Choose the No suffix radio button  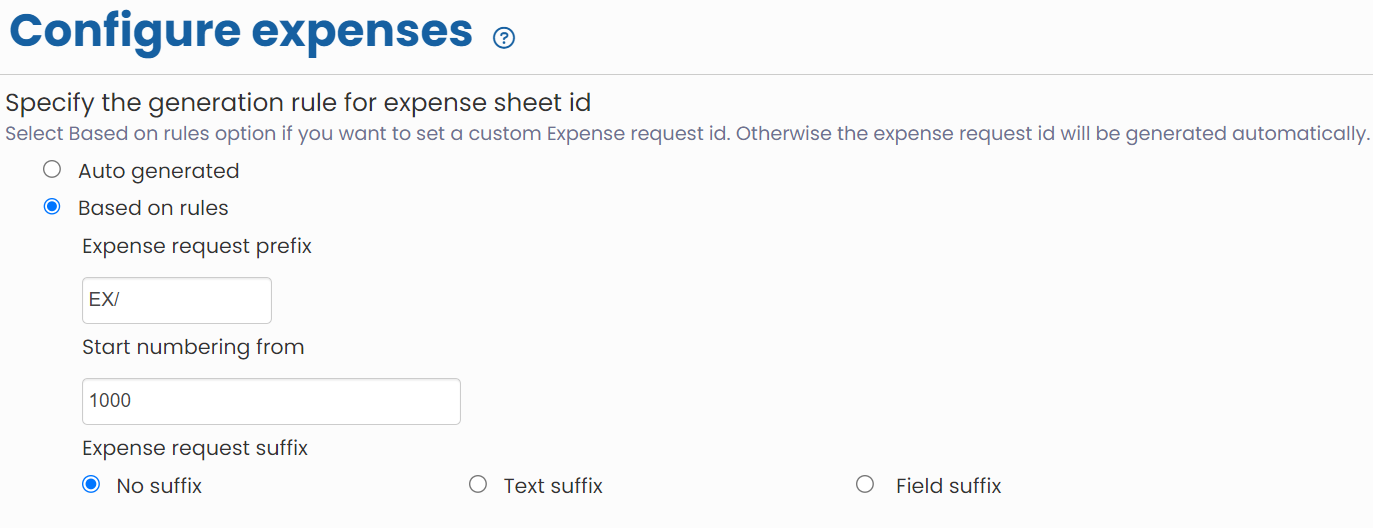(91, 484)
